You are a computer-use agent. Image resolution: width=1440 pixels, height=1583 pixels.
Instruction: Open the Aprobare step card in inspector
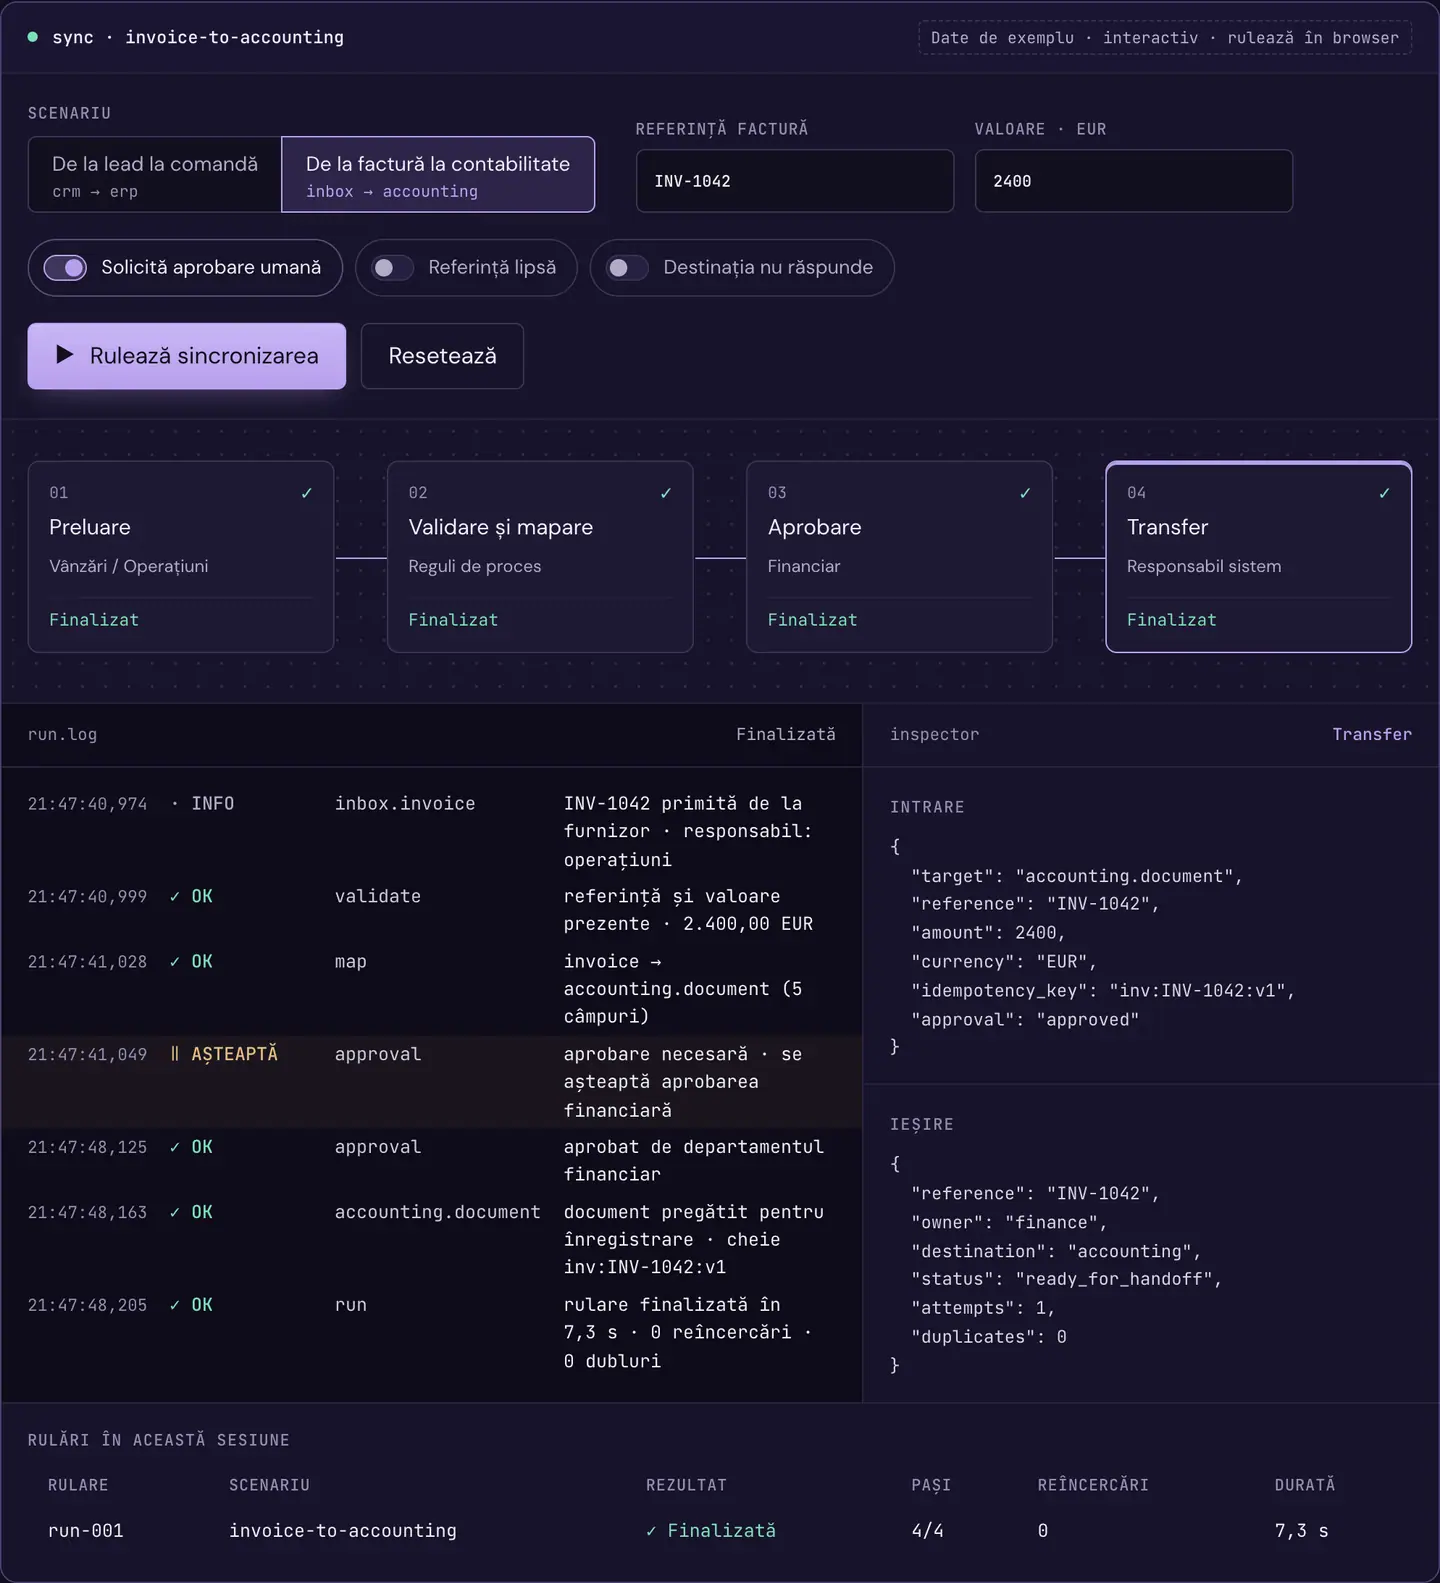(x=899, y=557)
